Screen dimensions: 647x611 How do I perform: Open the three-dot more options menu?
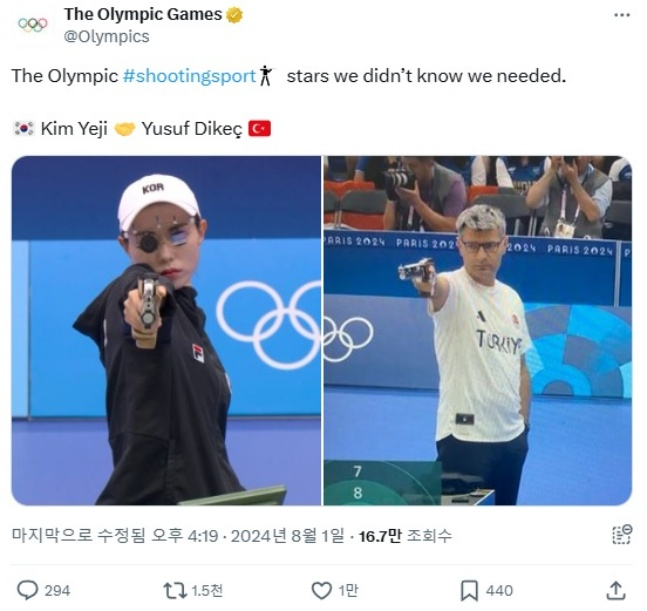[622, 15]
